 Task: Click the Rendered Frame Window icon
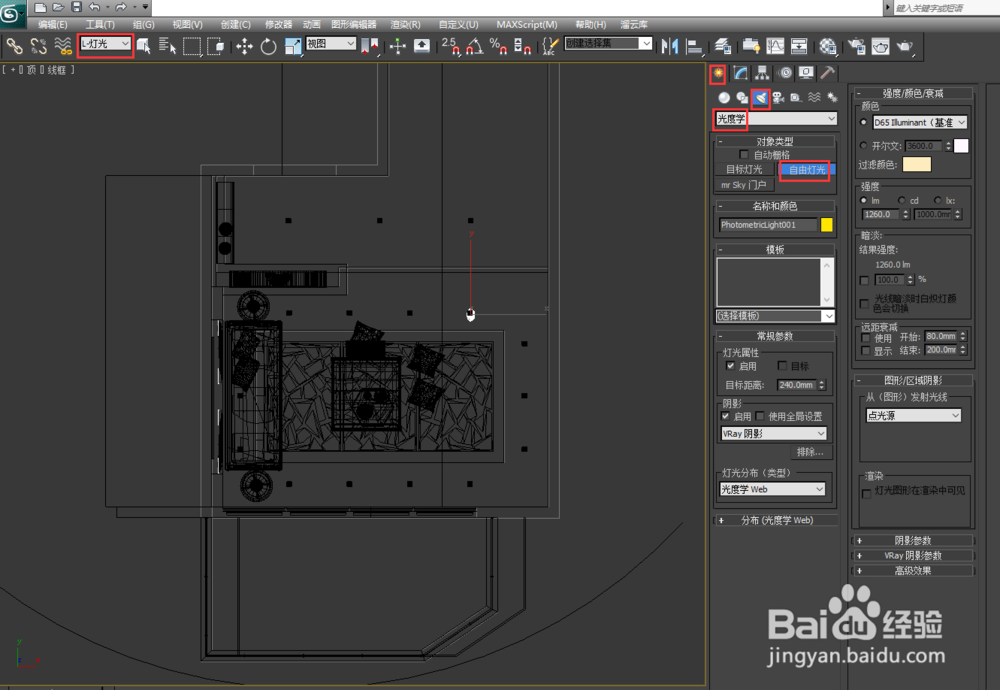881,46
